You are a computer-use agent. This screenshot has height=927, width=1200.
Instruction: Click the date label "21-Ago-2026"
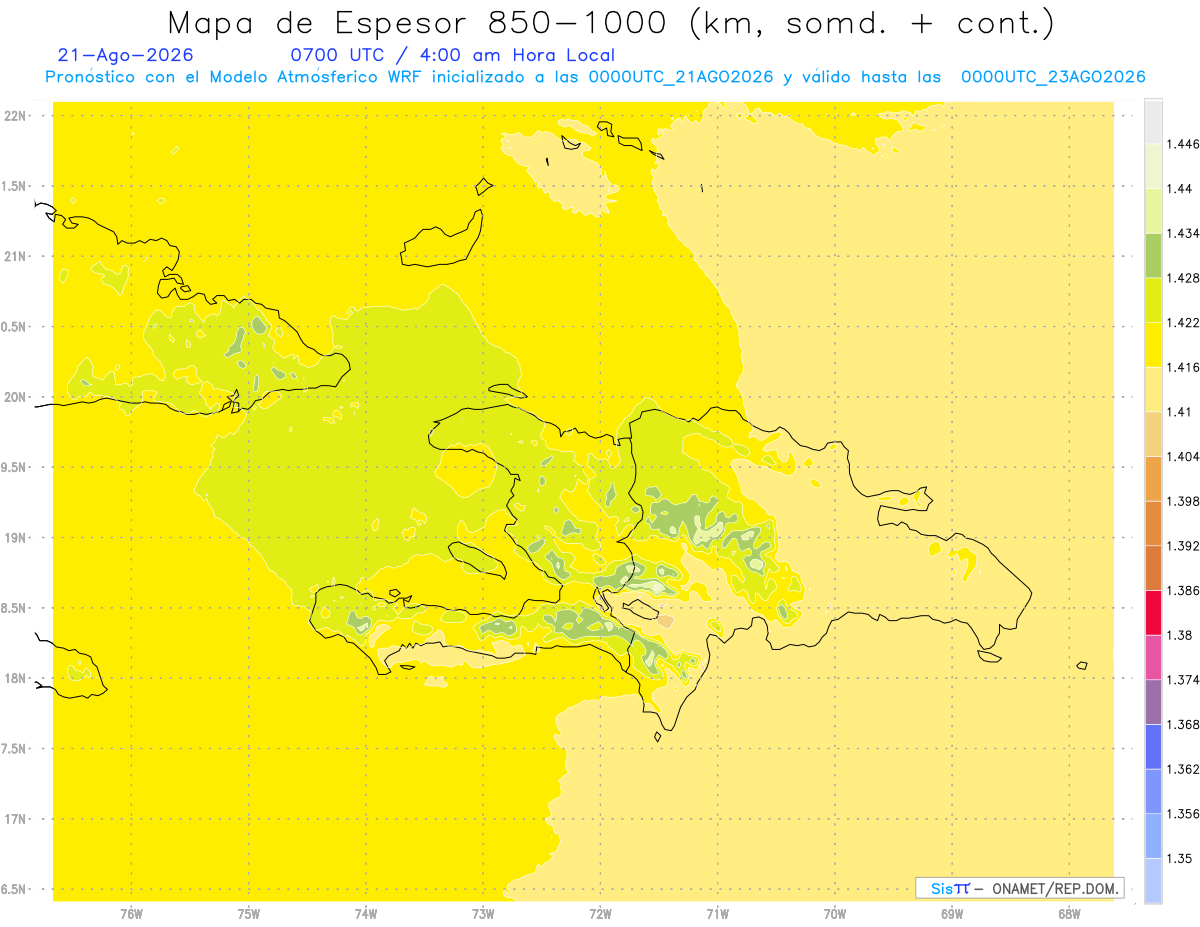coord(126,56)
